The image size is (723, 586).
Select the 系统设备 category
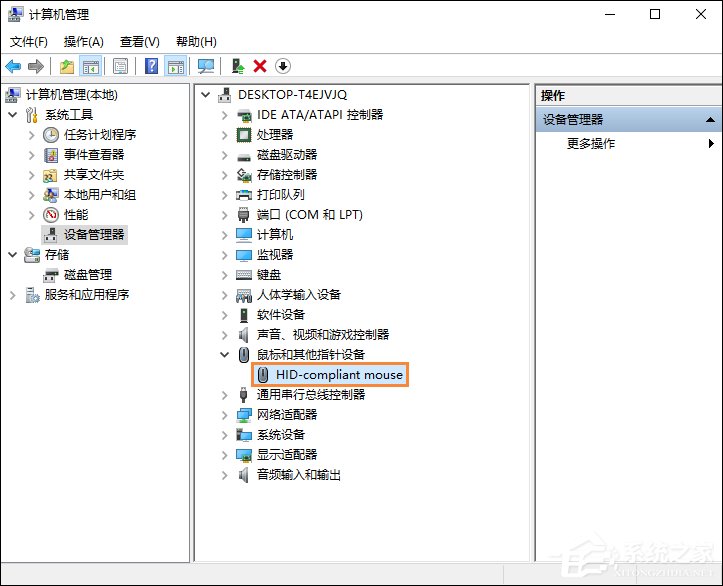[281, 435]
